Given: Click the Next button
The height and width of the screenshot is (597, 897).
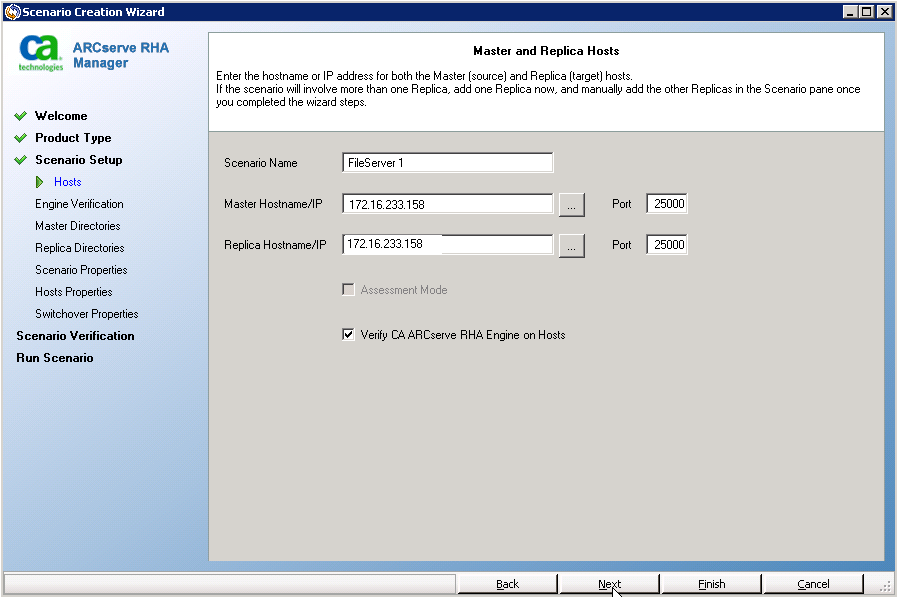Looking at the screenshot, I should tap(609, 583).
